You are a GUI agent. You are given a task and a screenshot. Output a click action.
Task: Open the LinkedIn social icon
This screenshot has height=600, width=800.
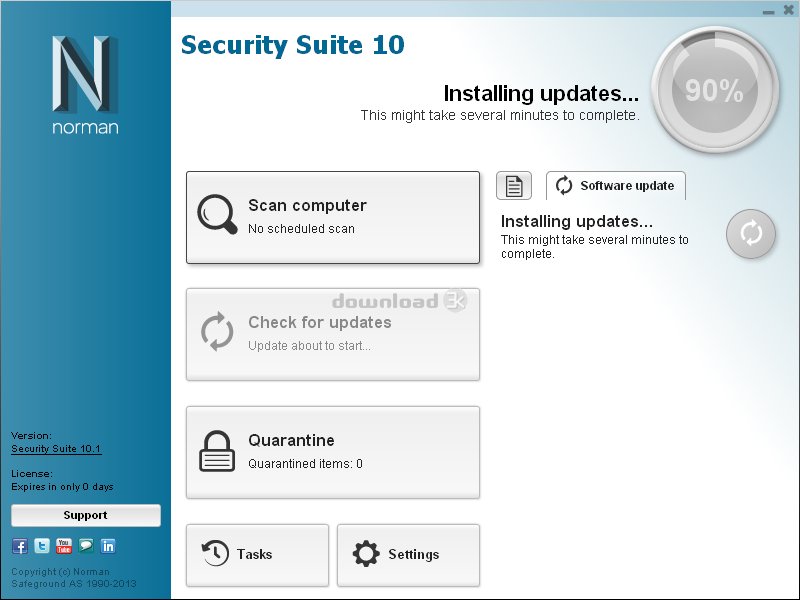(x=108, y=546)
